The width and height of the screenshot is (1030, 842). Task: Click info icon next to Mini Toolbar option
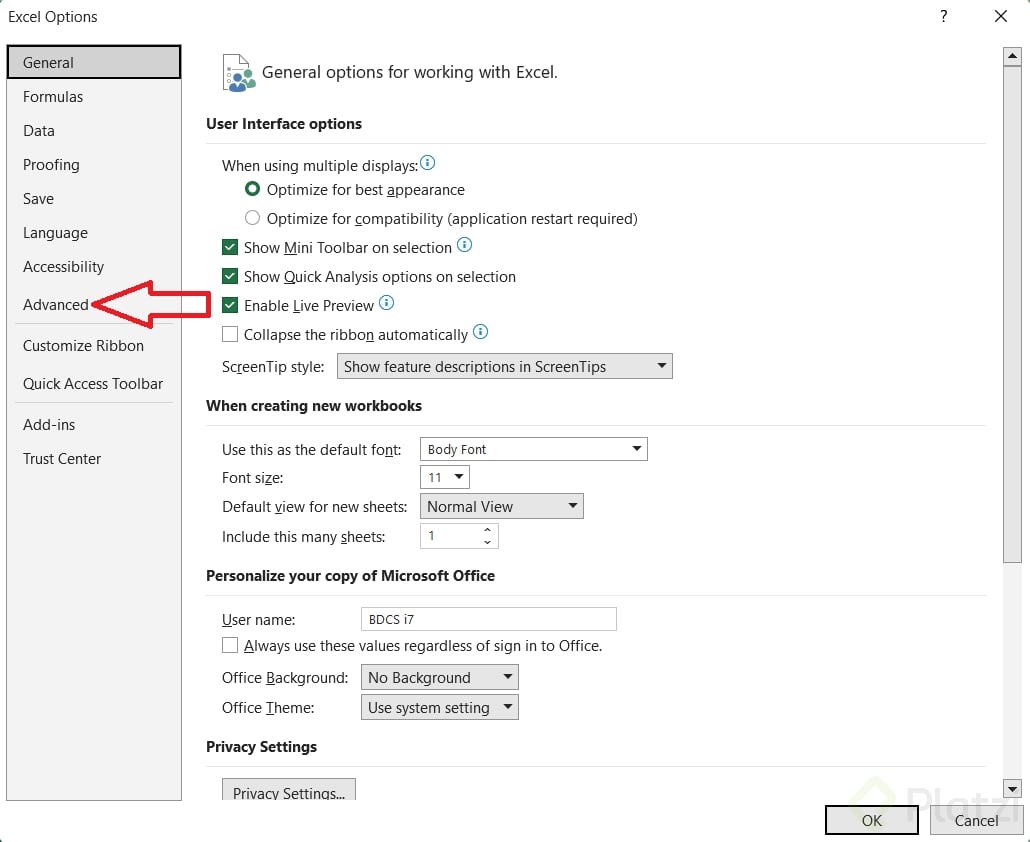[x=464, y=245]
